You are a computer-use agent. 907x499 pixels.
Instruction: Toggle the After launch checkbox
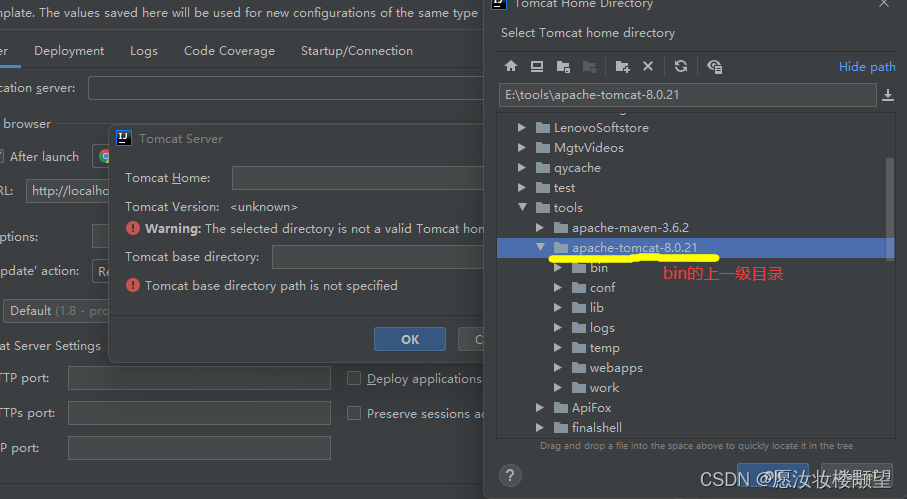pos(1,157)
